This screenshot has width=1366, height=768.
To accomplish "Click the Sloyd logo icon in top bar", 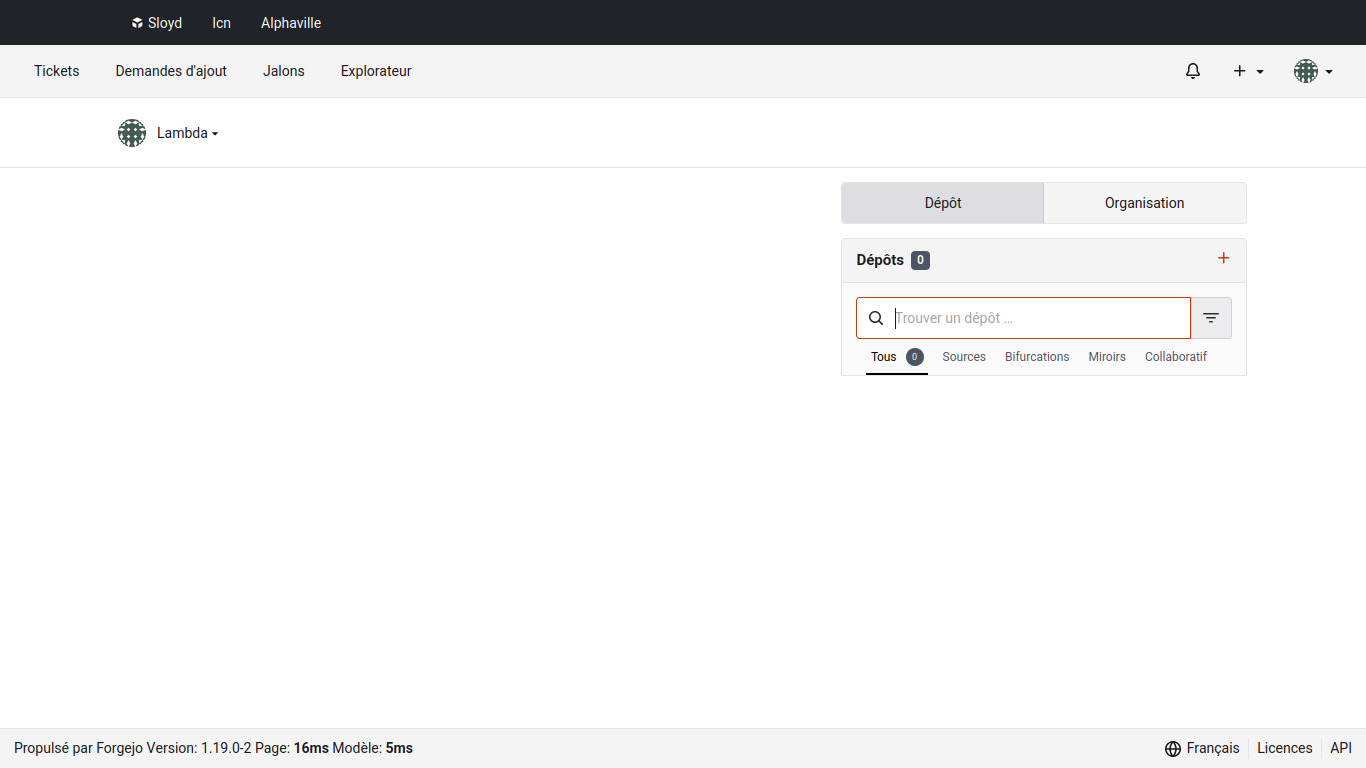I will click(137, 23).
